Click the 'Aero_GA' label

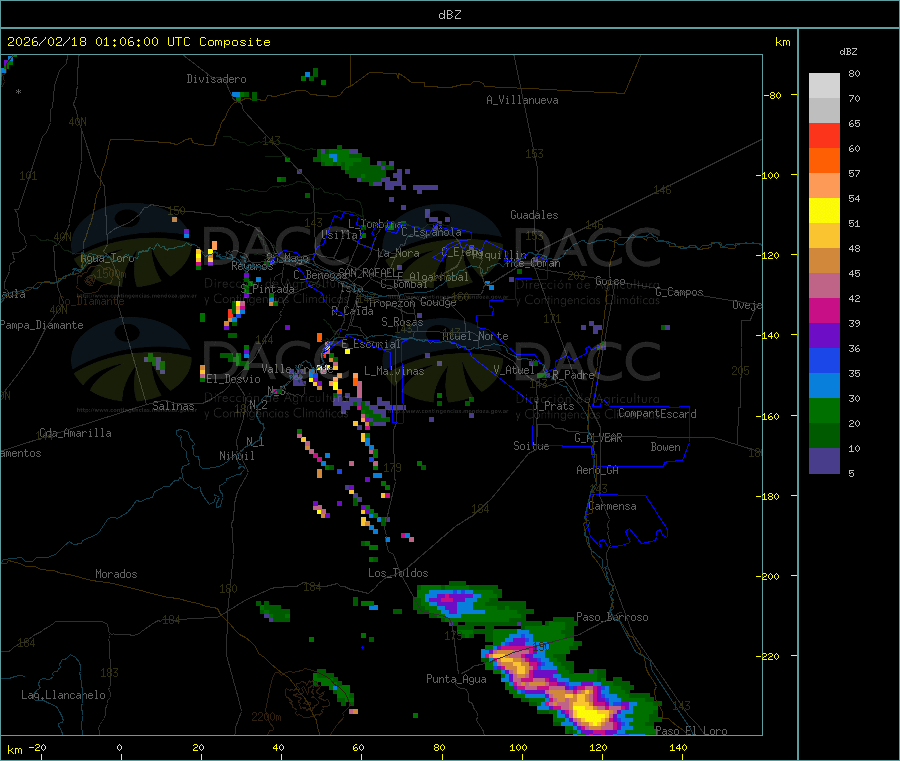point(598,470)
